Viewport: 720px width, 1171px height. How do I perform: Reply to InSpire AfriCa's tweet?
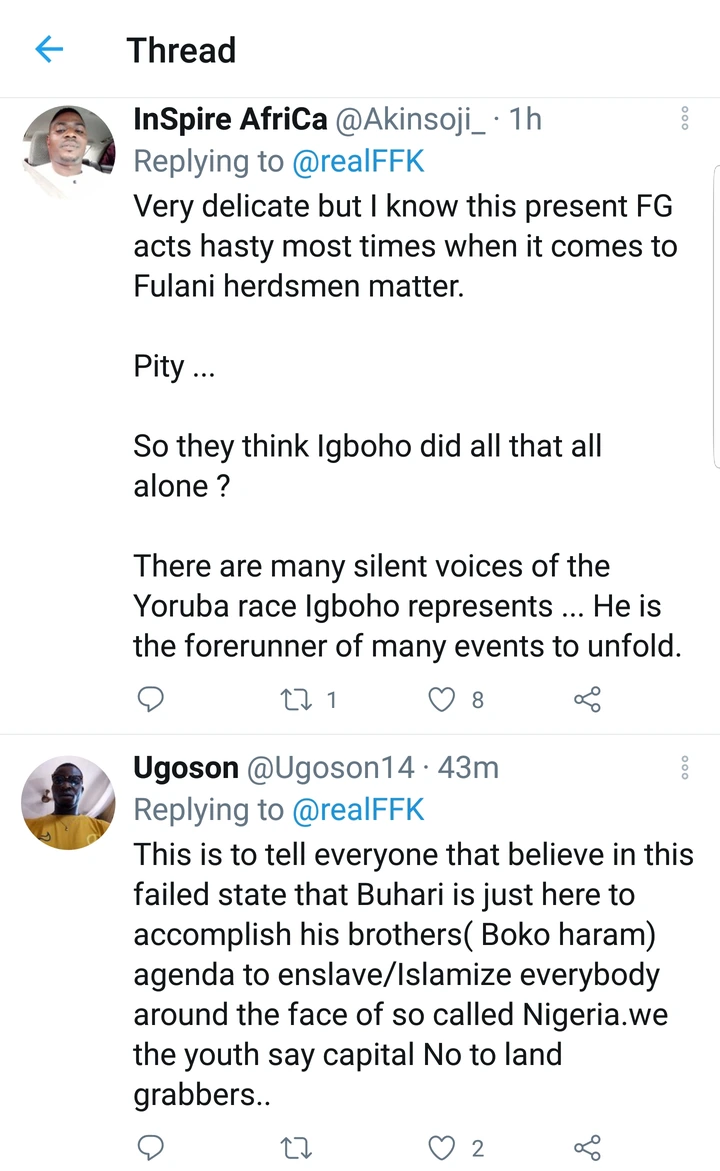coord(149,699)
